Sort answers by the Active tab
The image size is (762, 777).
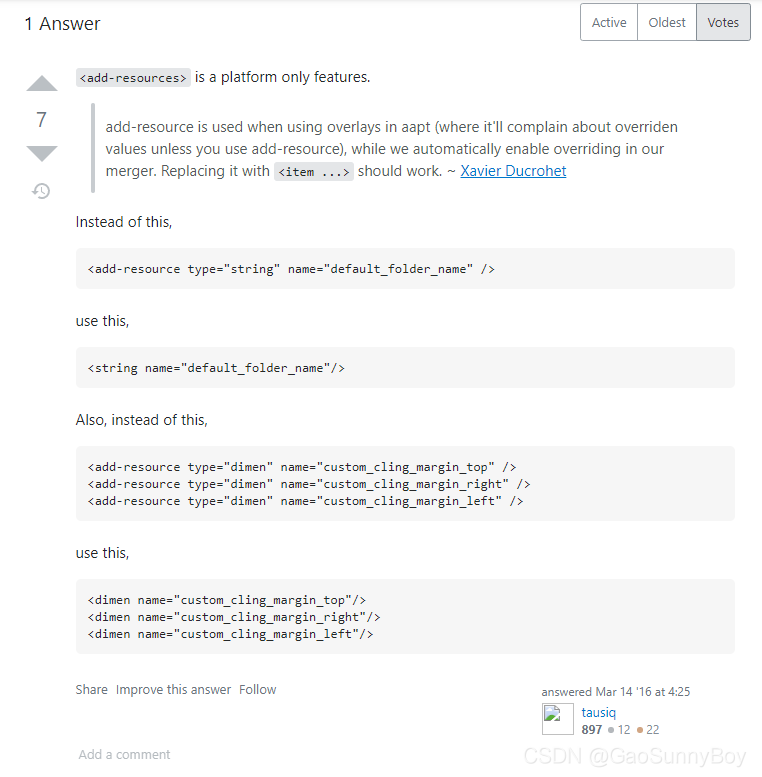point(609,22)
